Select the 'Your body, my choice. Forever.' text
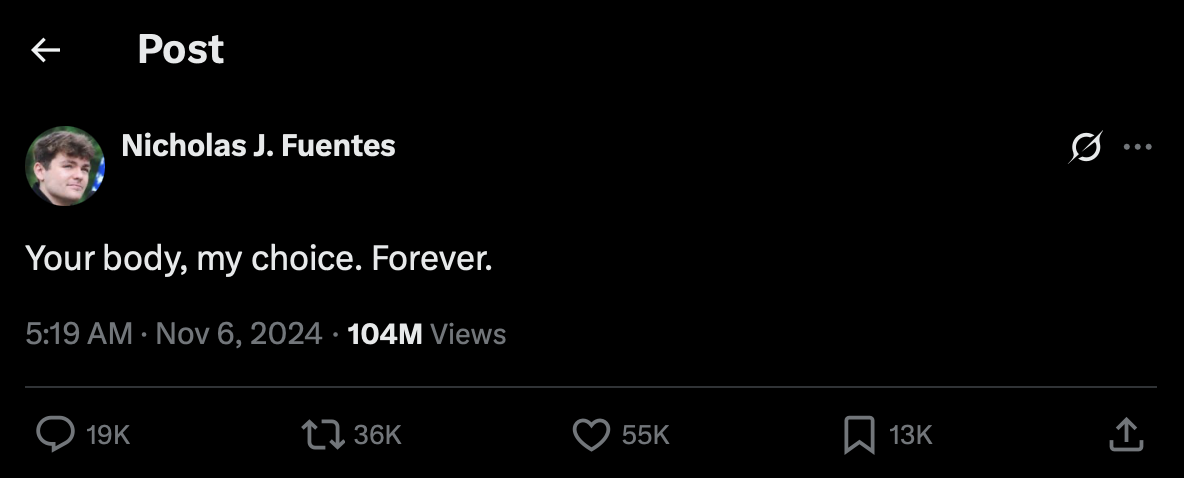1184x478 pixels. 259,259
